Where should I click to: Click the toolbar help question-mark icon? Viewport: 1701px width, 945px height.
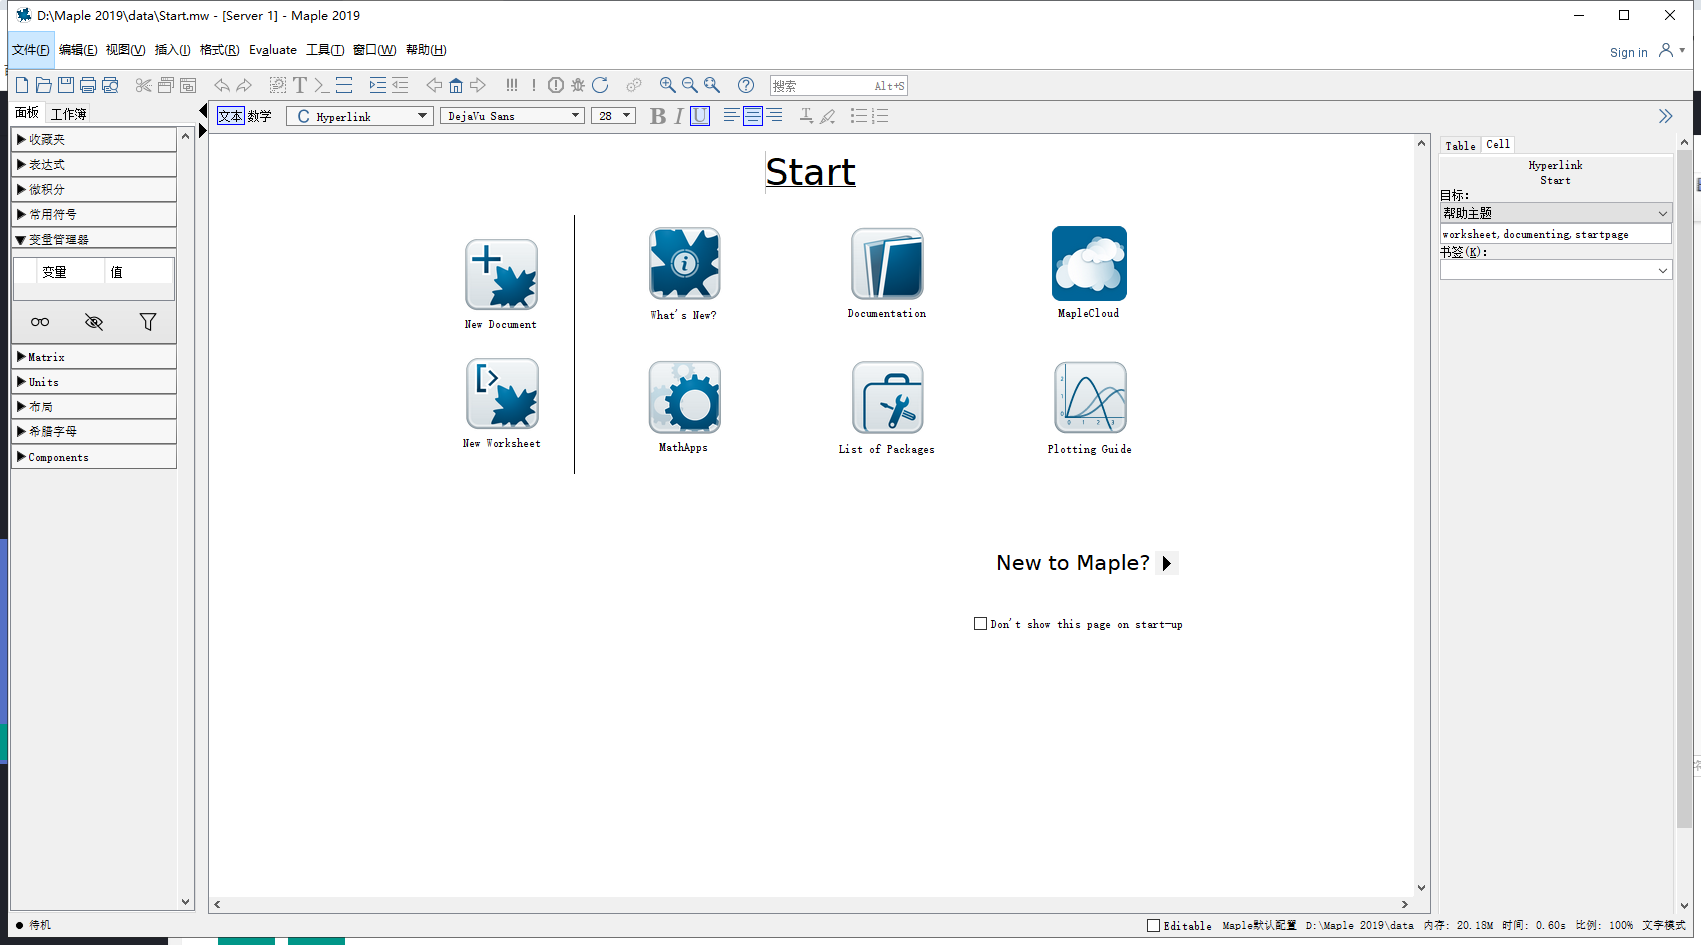click(x=746, y=86)
